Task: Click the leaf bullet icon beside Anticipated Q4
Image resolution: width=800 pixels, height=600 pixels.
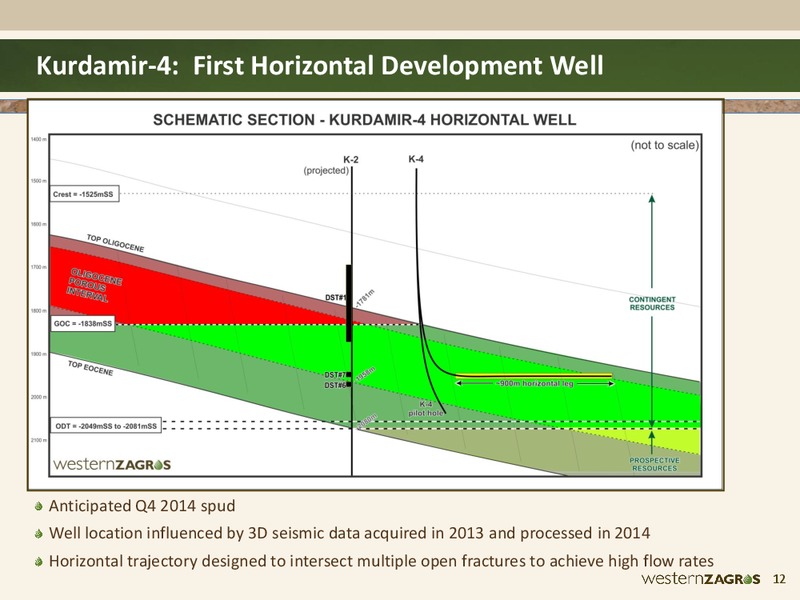Action: point(39,507)
